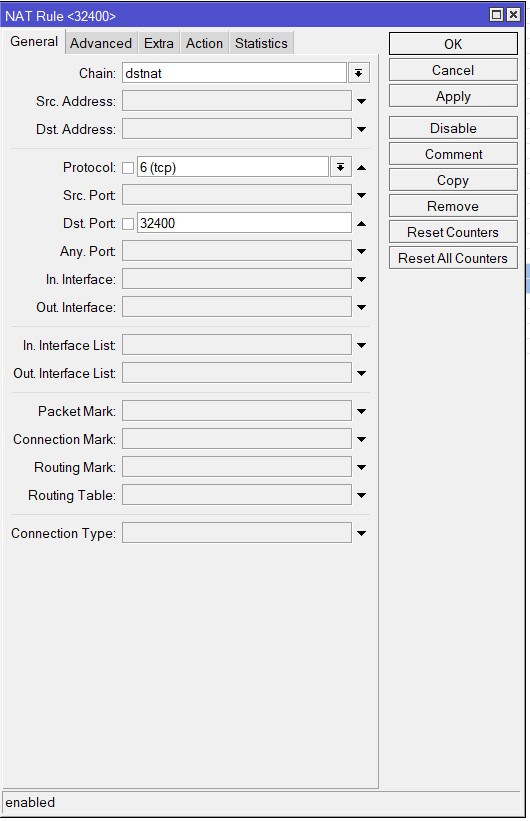The height and width of the screenshot is (821, 530).
Task: Expand the Connection Type field arrow
Action: [361, 534]
